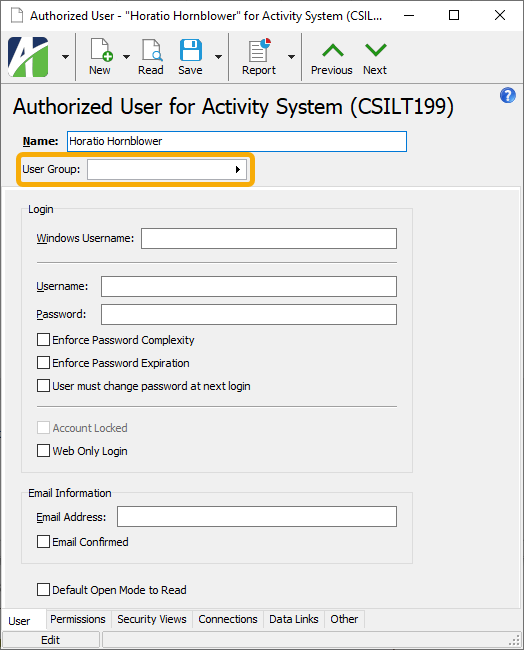Open the Report icon
The width and height of the screenshot is (524, 650).
259,50
